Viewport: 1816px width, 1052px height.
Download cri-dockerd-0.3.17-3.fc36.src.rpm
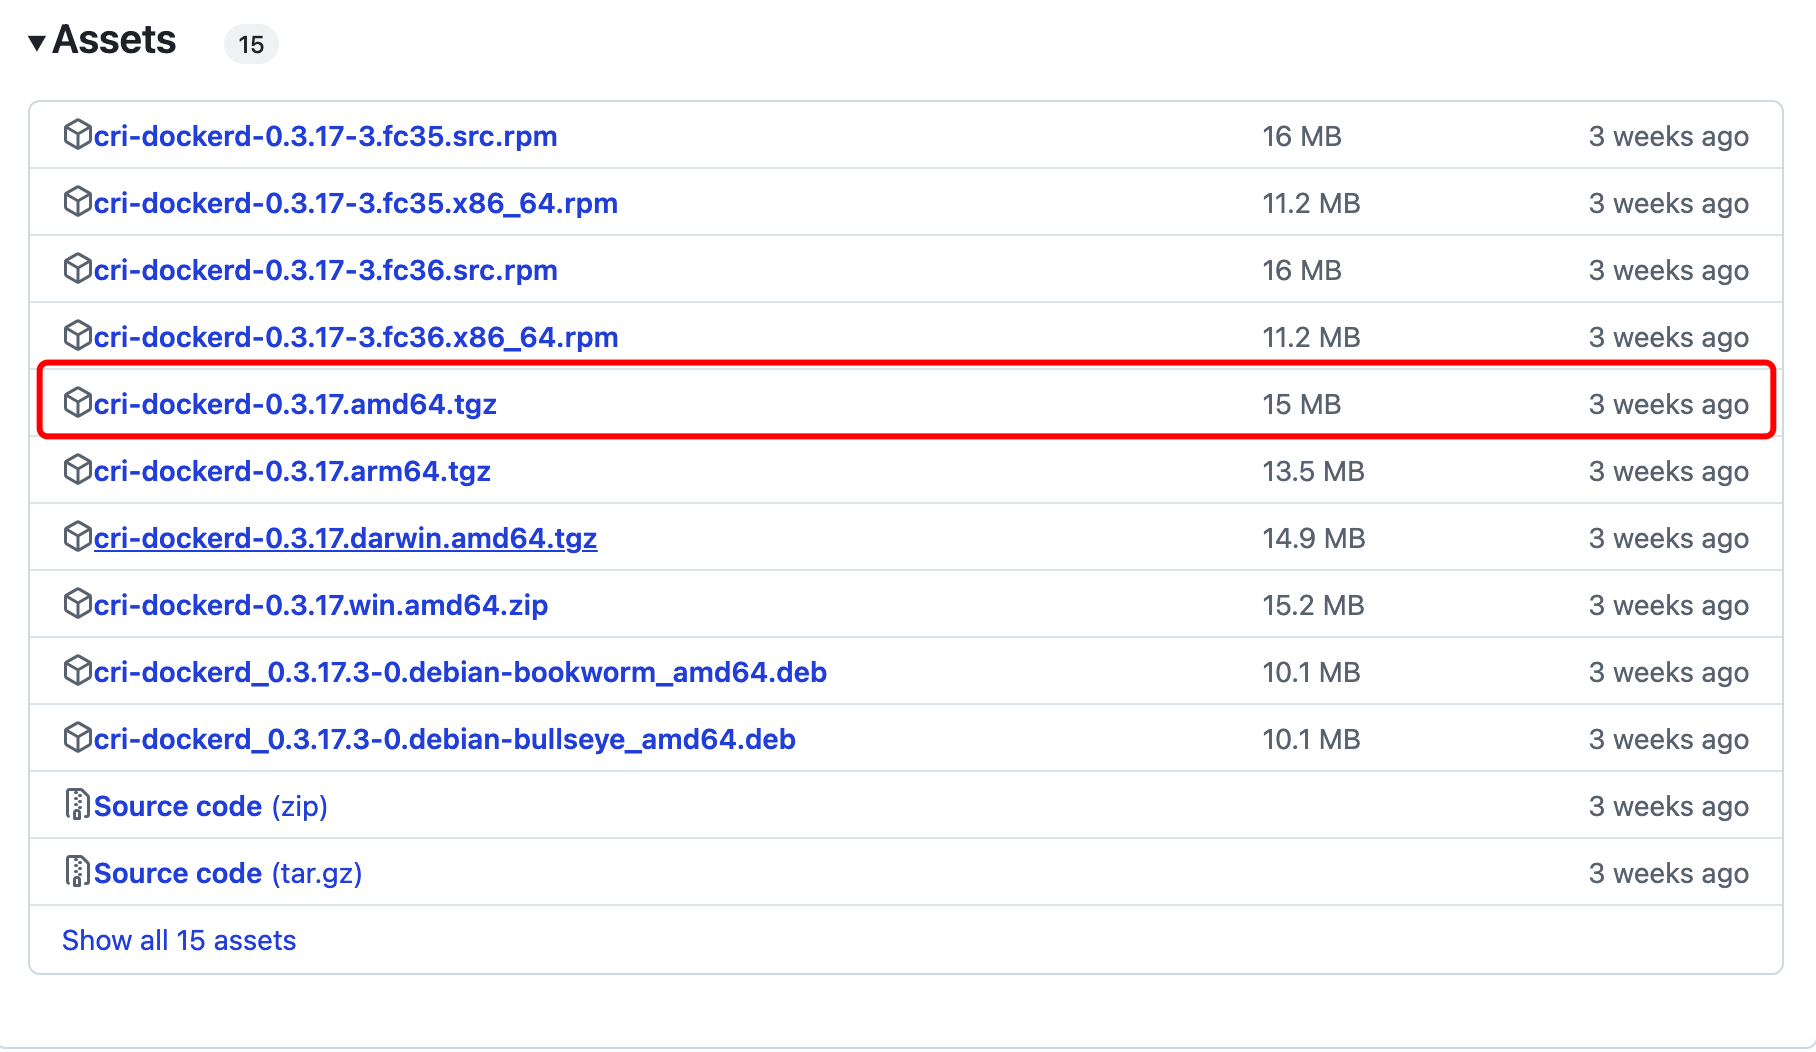click(x=325, y=270)
